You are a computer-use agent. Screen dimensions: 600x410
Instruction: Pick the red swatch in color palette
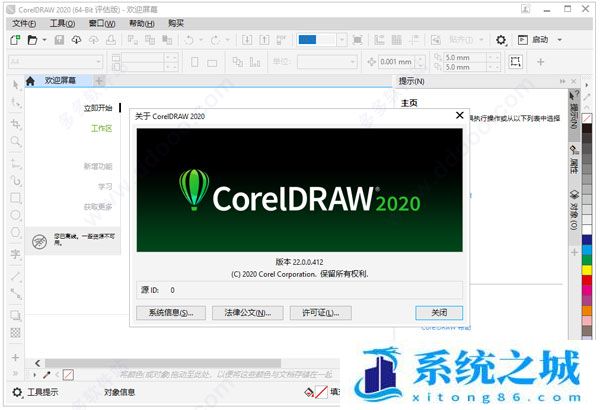(587, 280)
